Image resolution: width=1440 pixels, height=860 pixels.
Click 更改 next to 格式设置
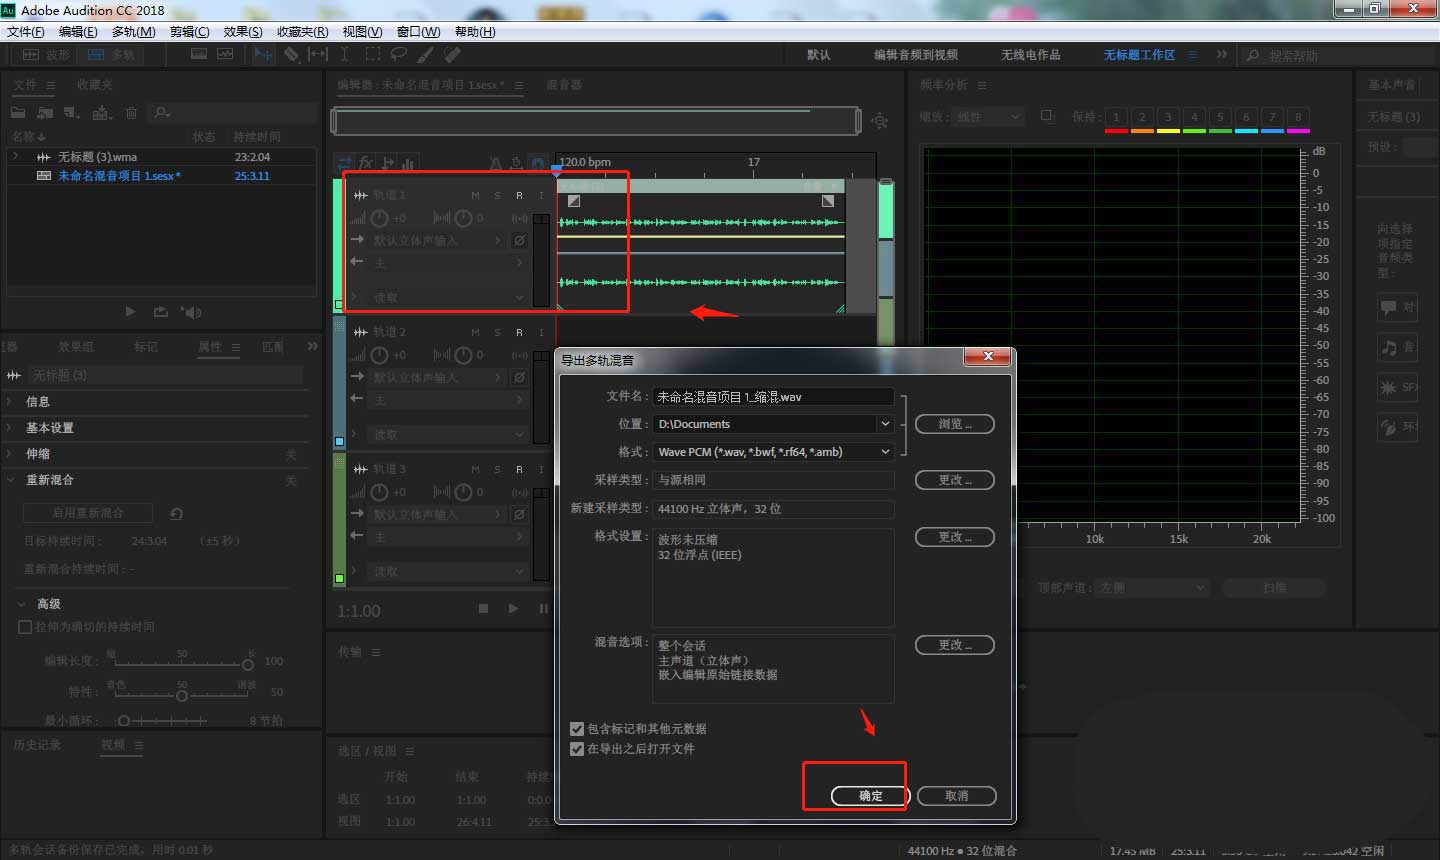[955, 537]
